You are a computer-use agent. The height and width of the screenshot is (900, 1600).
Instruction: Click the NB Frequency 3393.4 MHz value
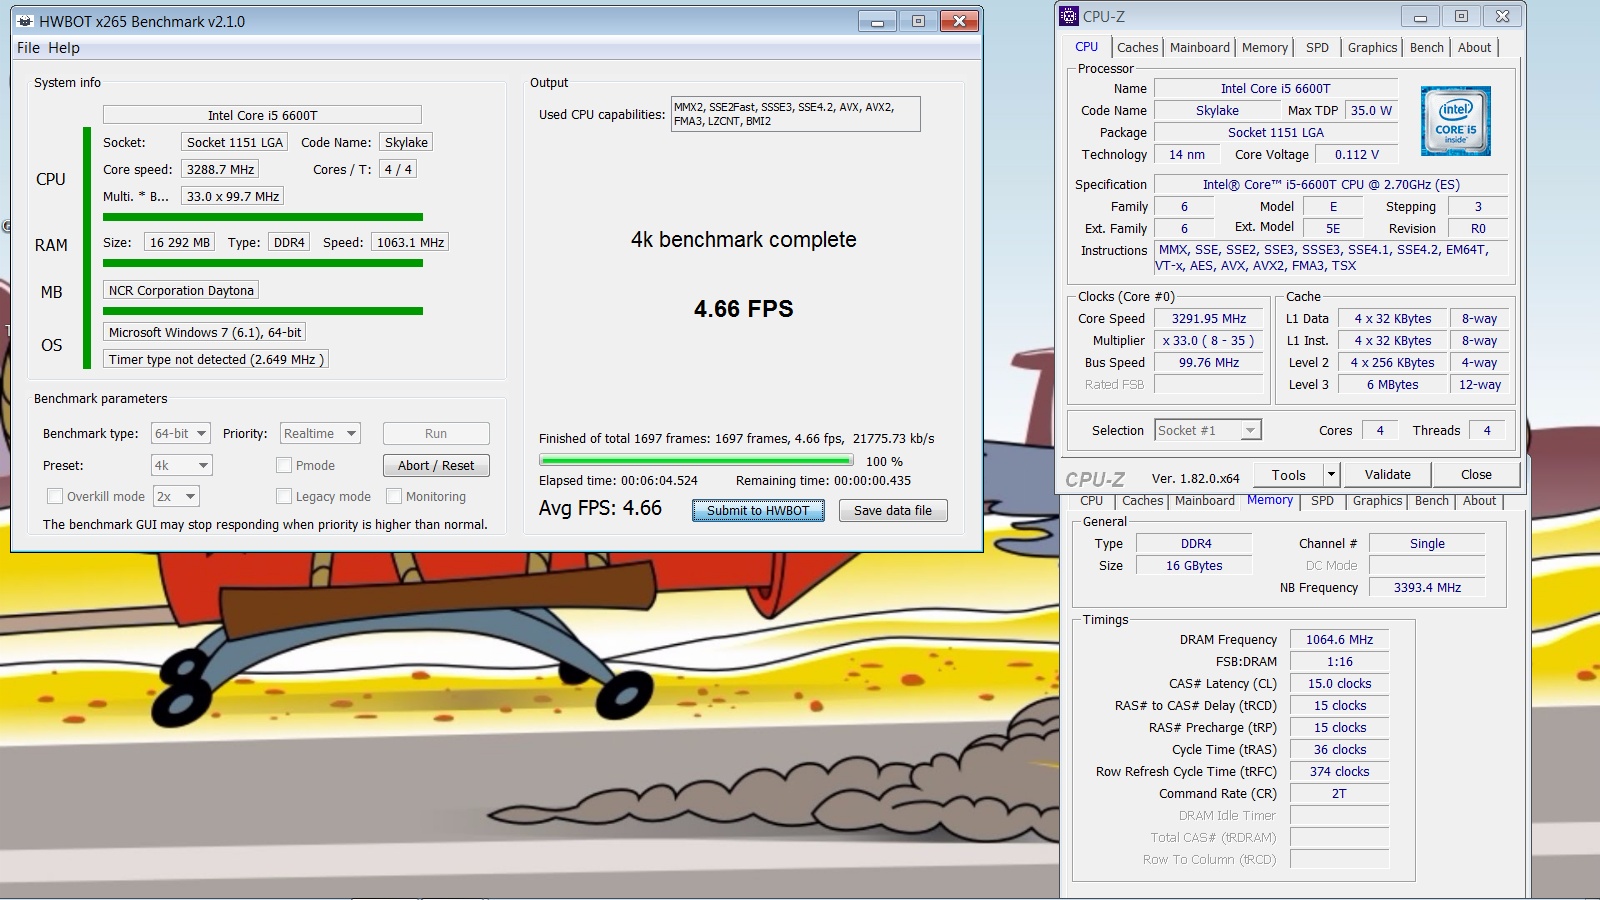click(1427, 587)
